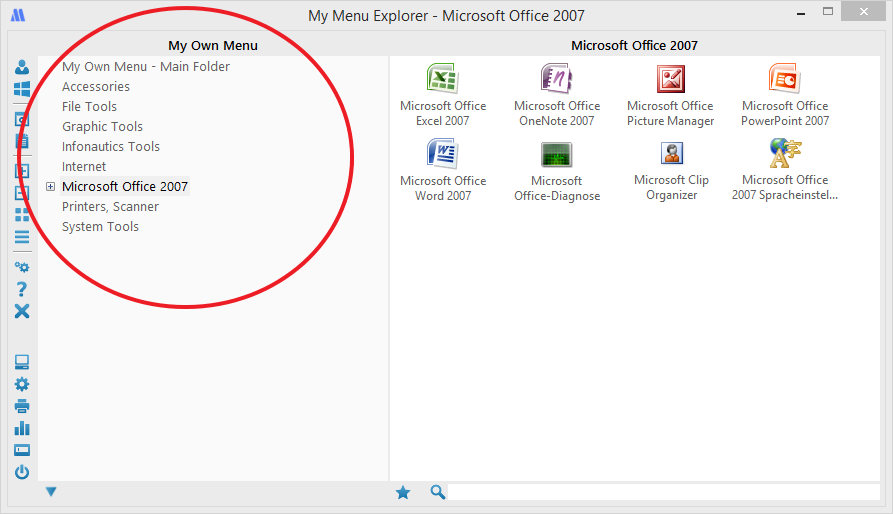The width and height of the screenshot is (893, 514).
Task: Click the favorites star icon
Action: (403, 492)
